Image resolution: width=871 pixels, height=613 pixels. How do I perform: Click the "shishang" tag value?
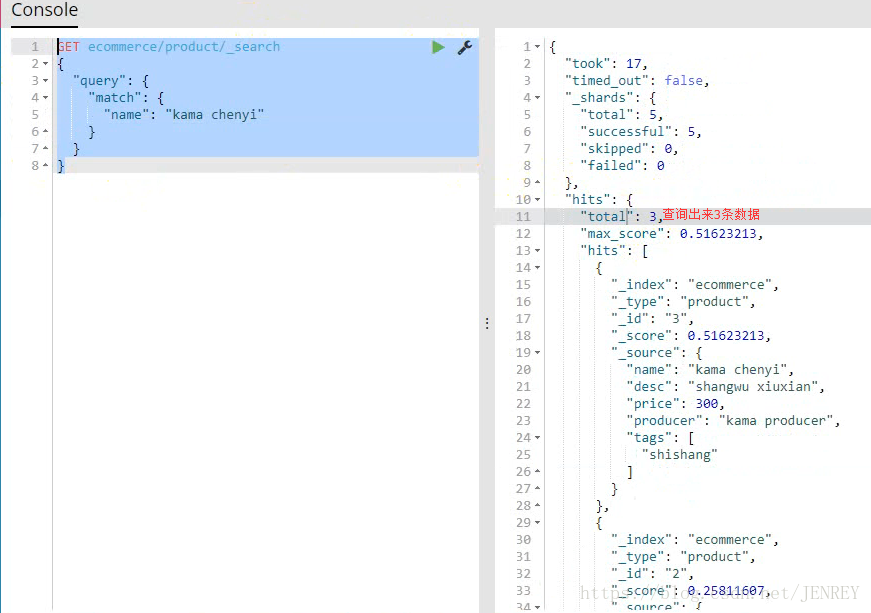(680, 455)
